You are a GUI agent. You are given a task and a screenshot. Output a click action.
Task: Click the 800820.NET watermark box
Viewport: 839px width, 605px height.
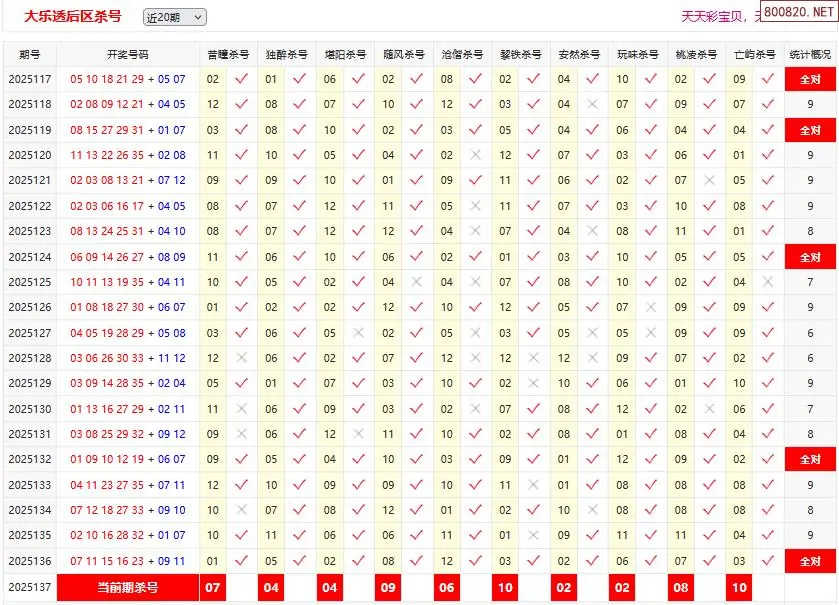[x=798, y=14]
